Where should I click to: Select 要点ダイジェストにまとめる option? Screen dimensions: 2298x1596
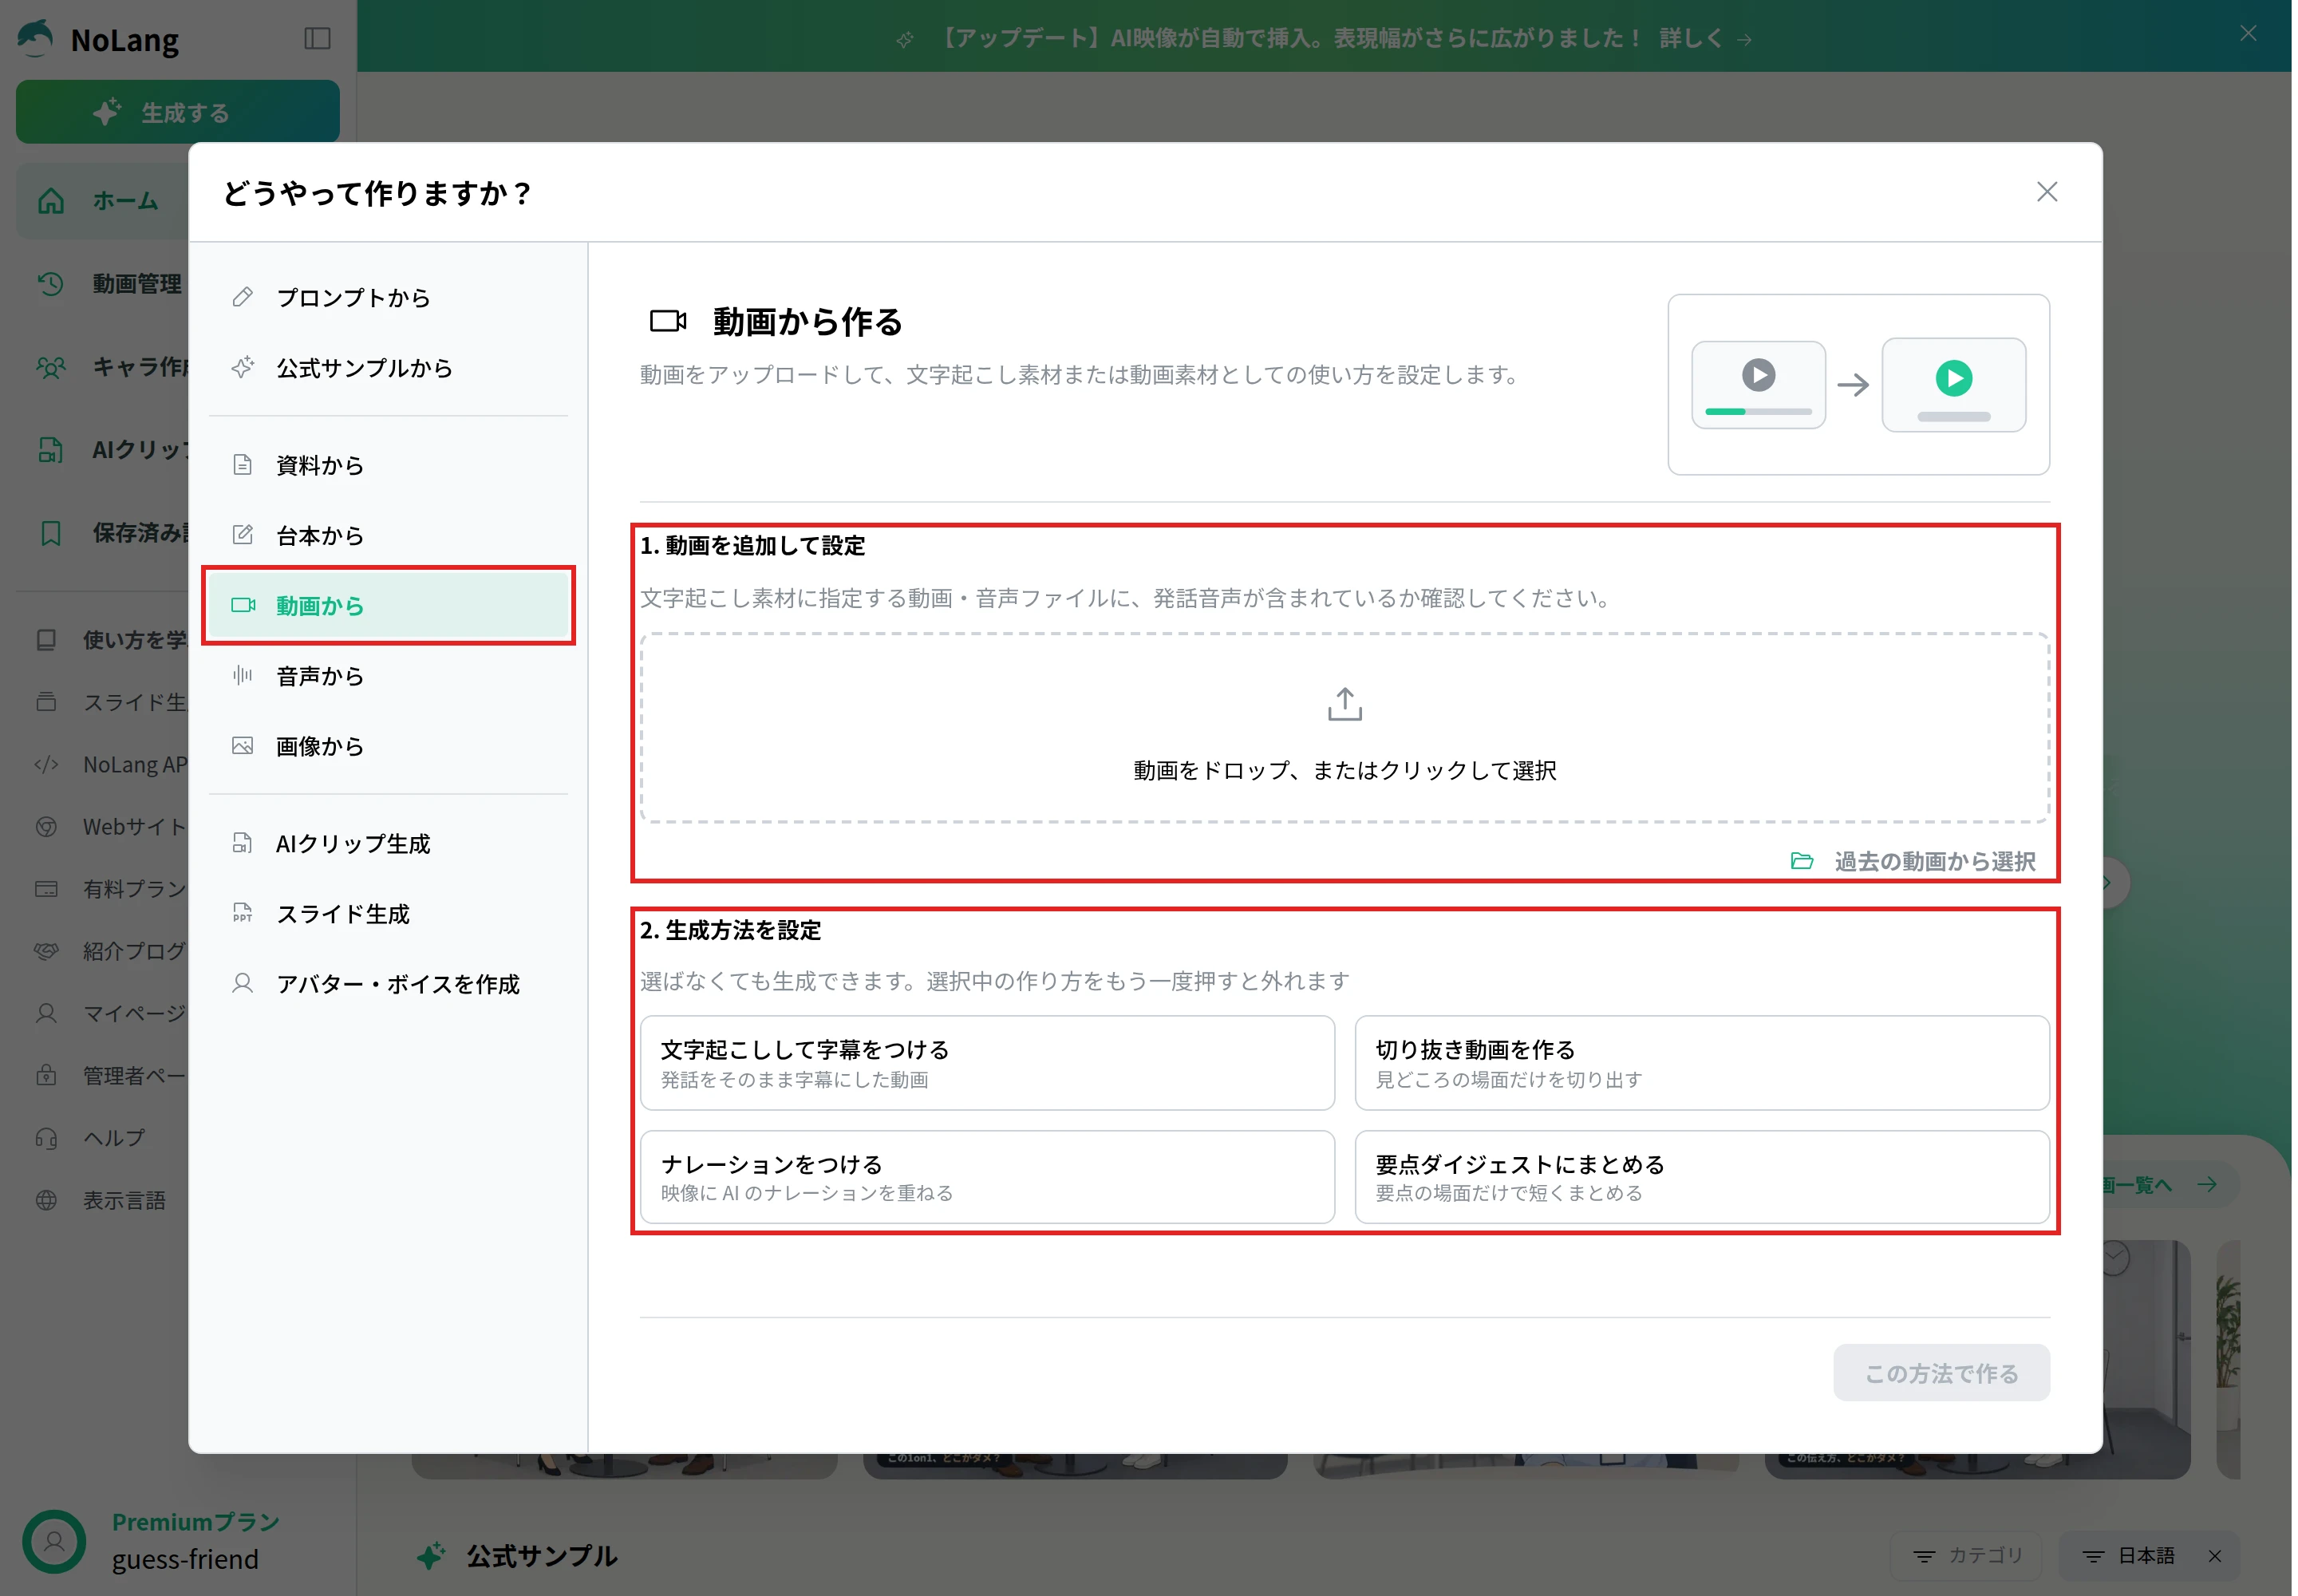click(x=1701, y=1176)
